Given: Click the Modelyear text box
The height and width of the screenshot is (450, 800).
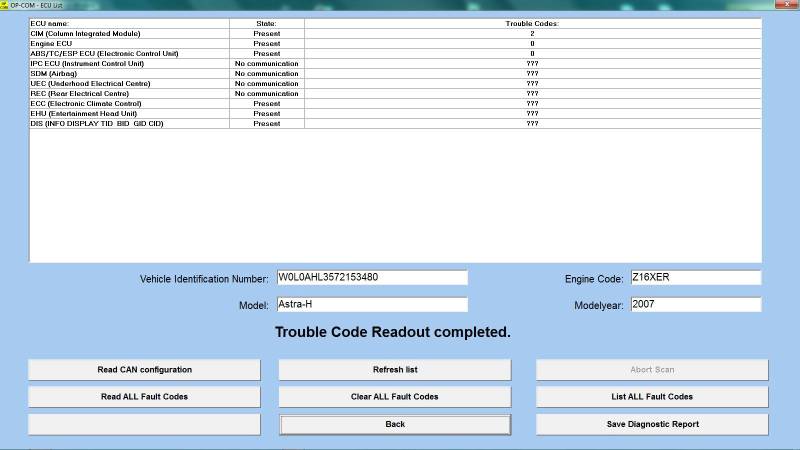Looking at the screenshot, I should [695, 305].
